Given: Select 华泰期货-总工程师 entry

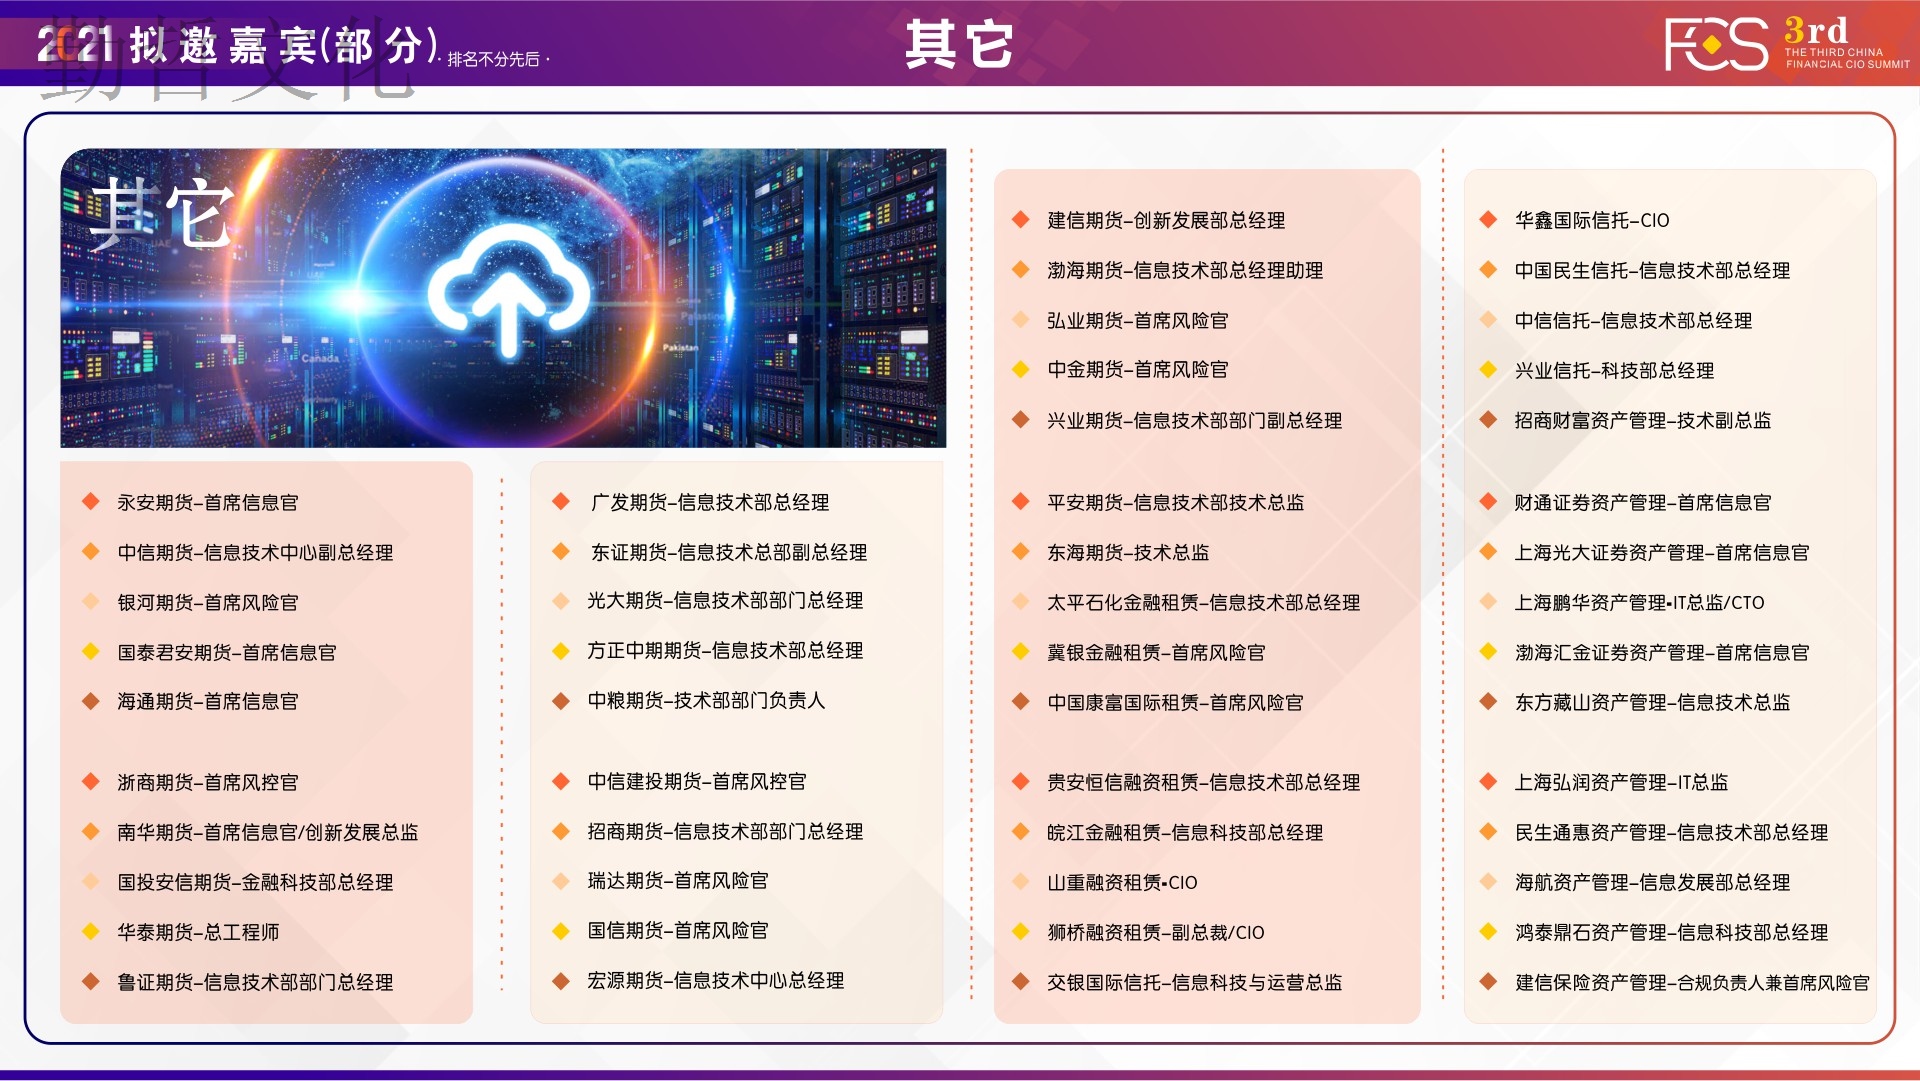Looking at the screenshot, I should click(198, 932).
